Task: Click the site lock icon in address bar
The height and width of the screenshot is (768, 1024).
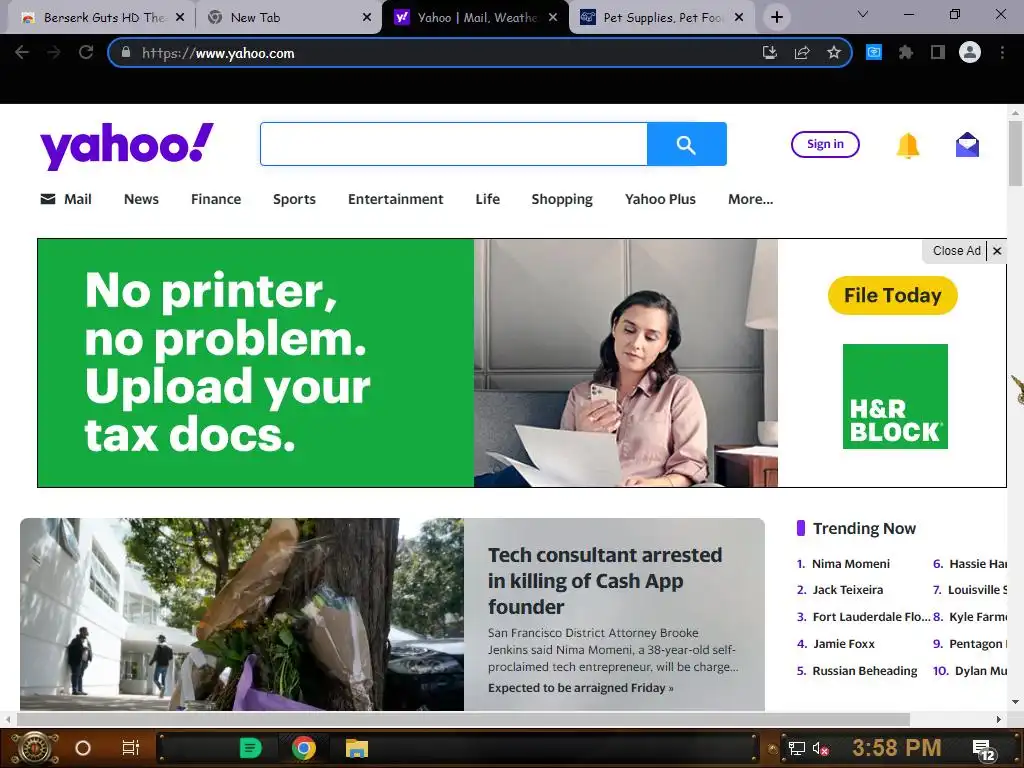Action: pos(126,52)
